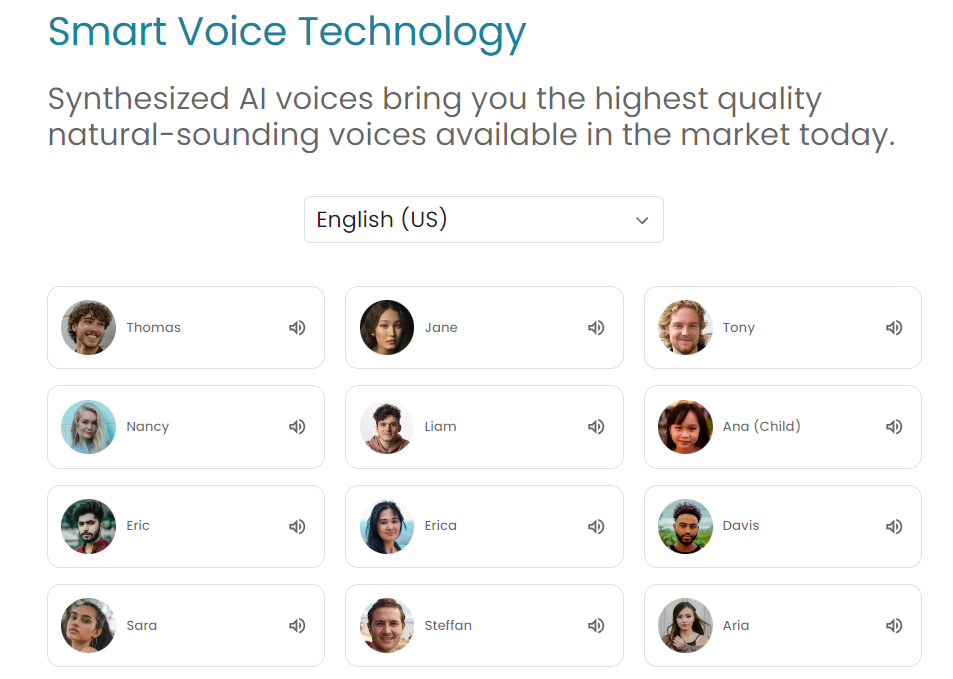Select Thomas avatar thumbnail
The width and height of the screenshot is (953, 679).
pyautogui.click(x=88, y=327)
